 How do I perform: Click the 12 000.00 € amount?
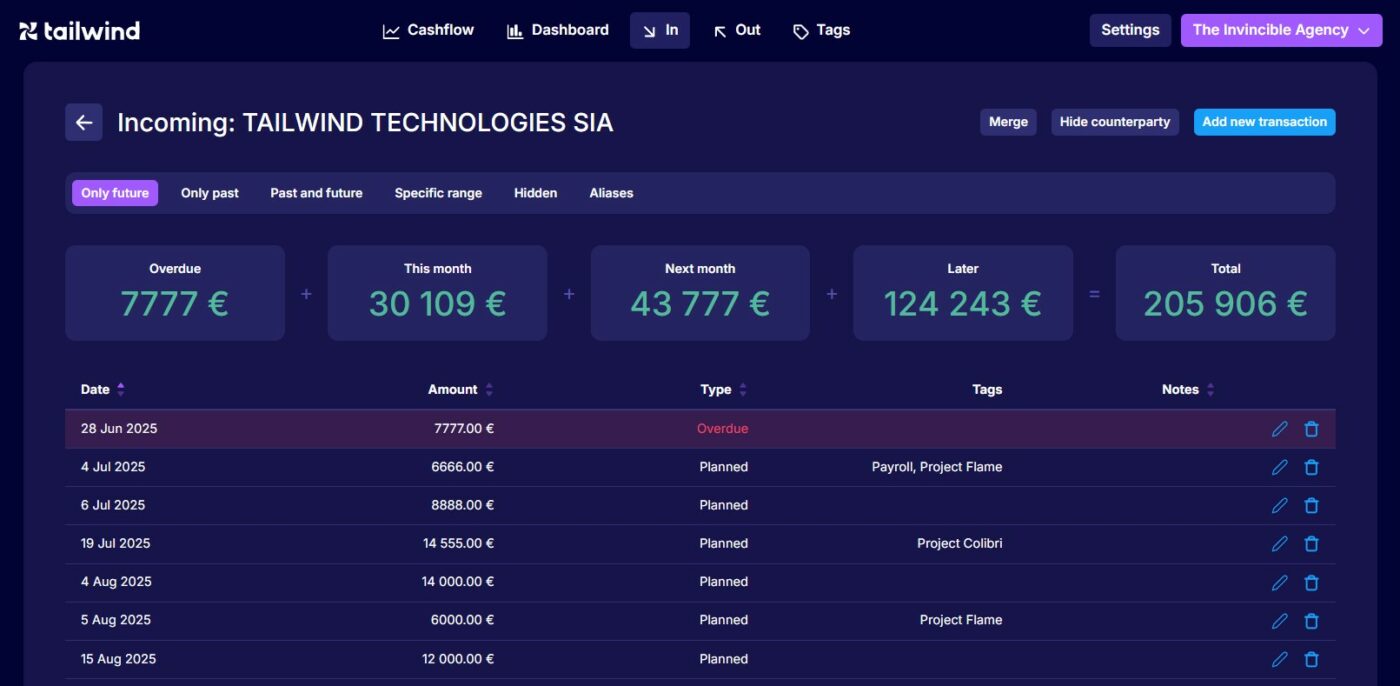[x=458, y=659]
